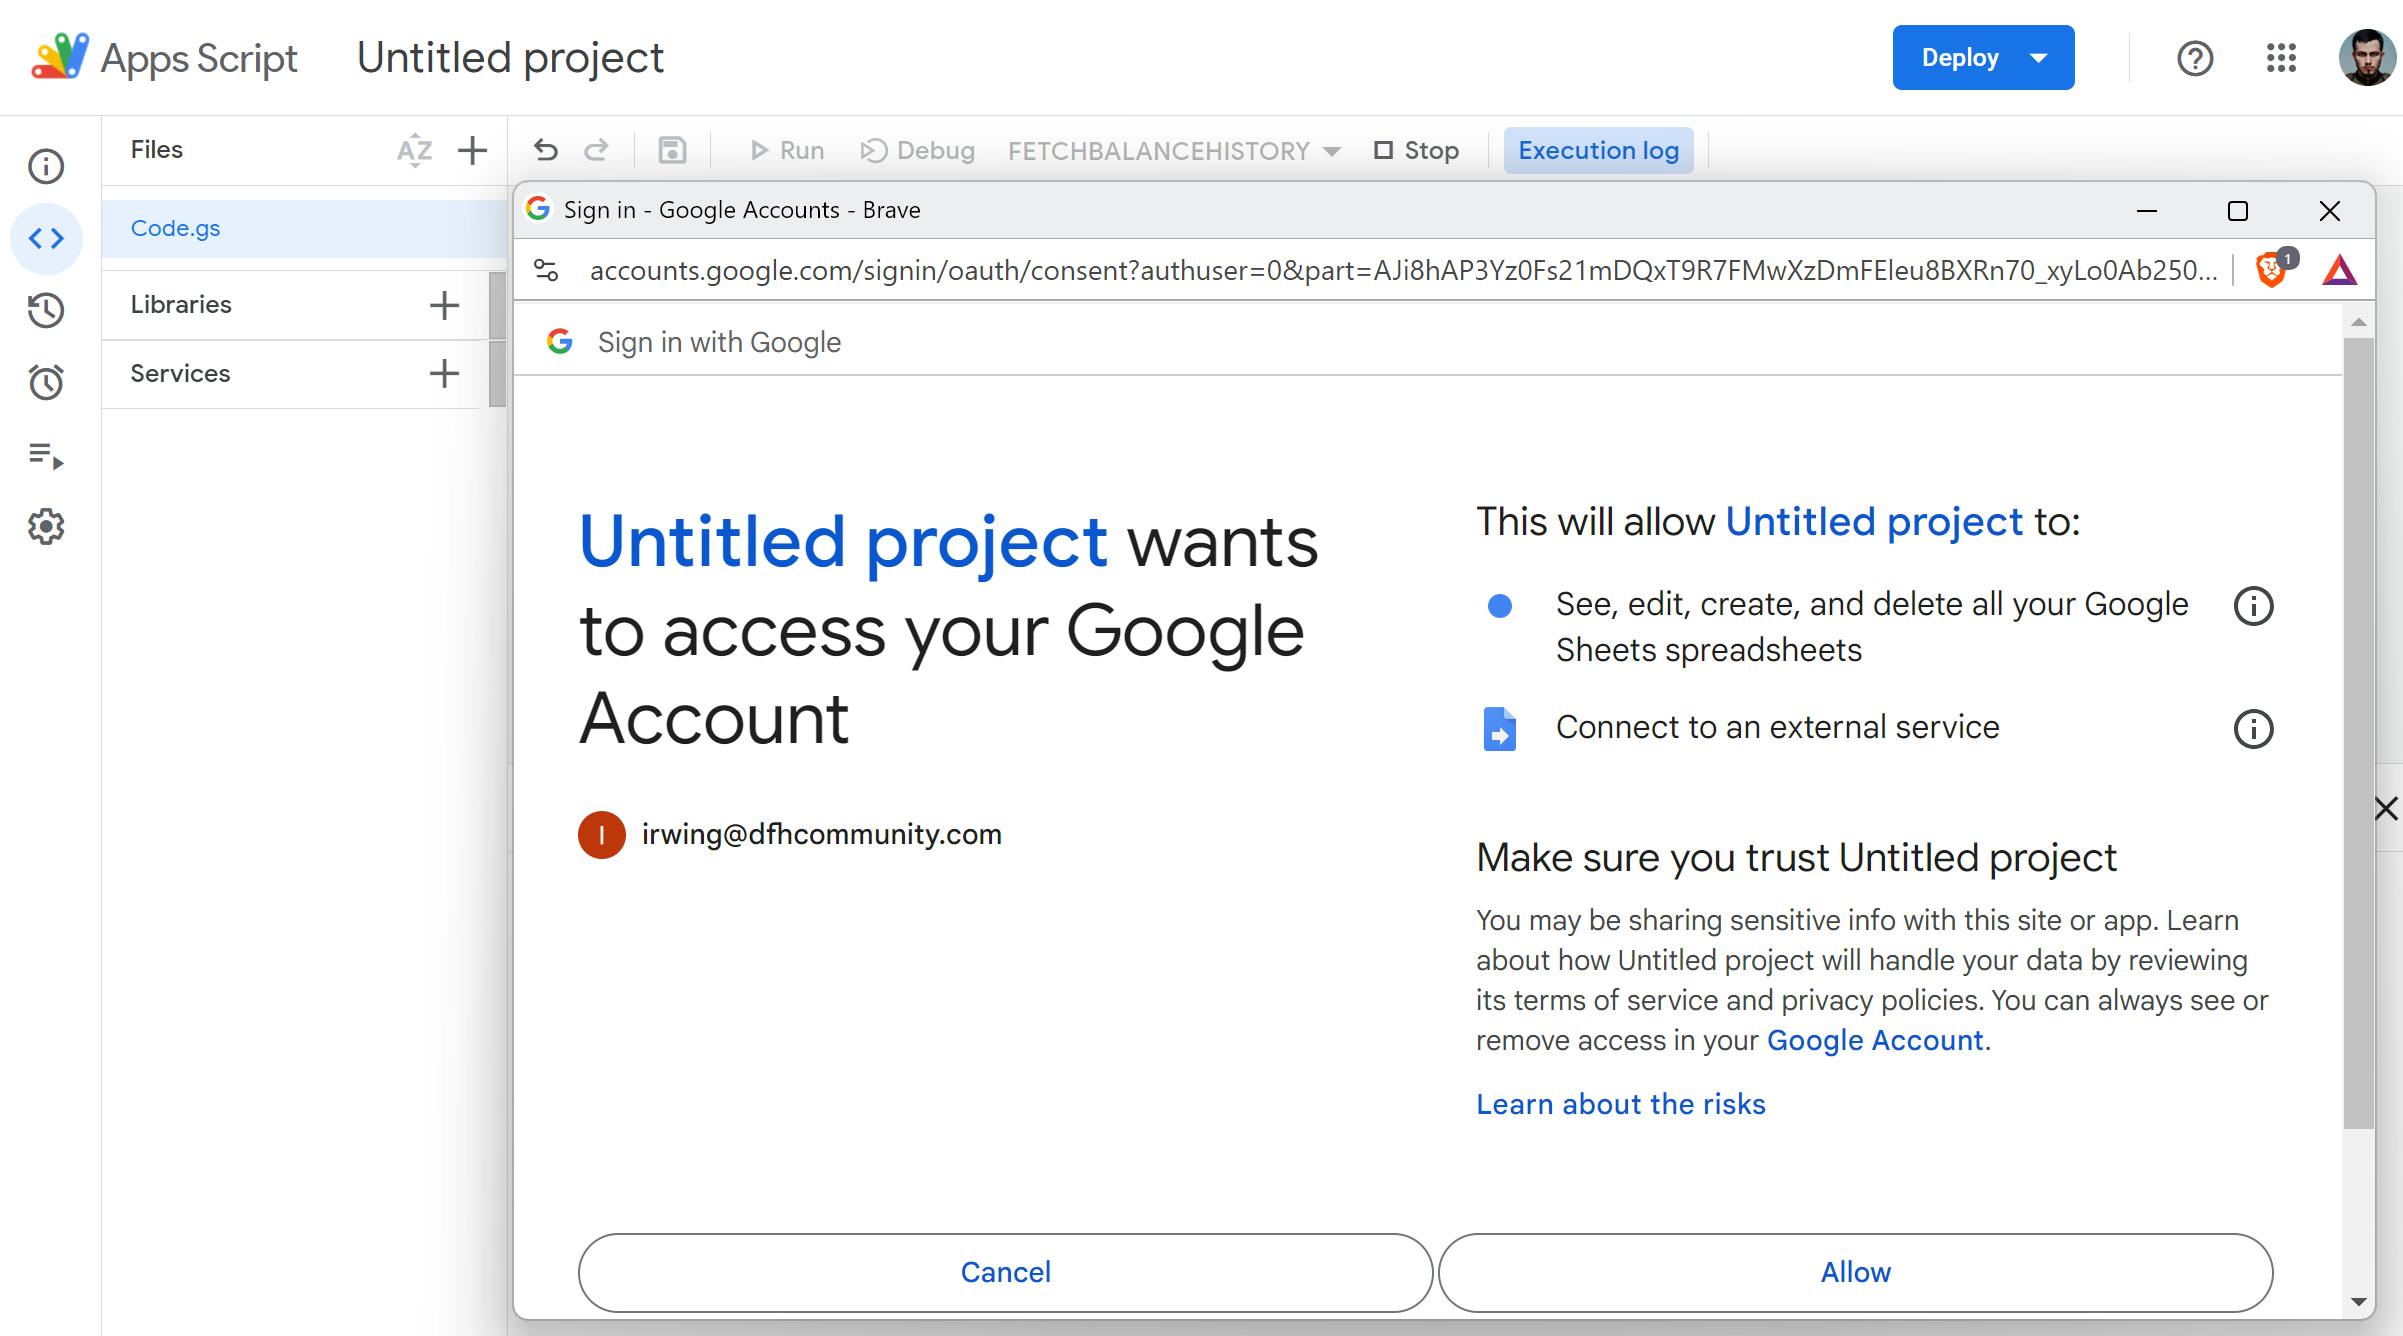The height and width of the screenshot is (1336, 2403).
Task: Click Sign in with Google header
Action: tap(719, 342)
